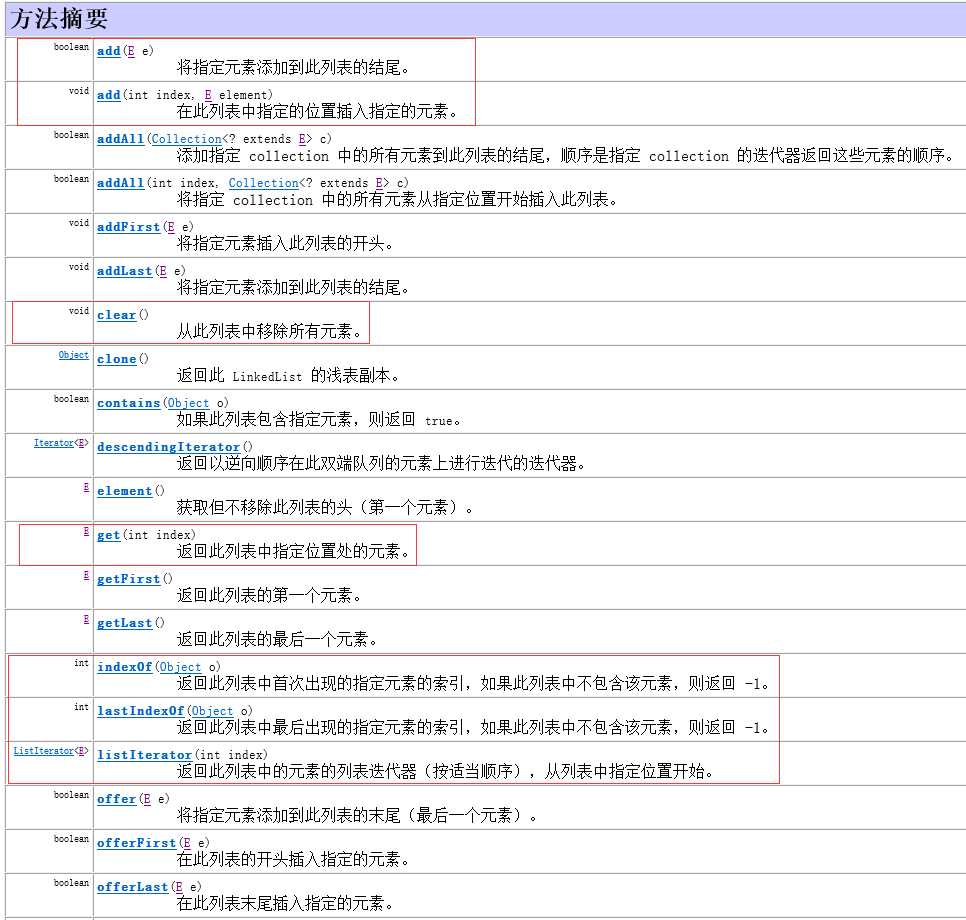This screenshot has height=920, width=966.
Task: Follow the lastIndexOf method link
Action: click(140, 712)
